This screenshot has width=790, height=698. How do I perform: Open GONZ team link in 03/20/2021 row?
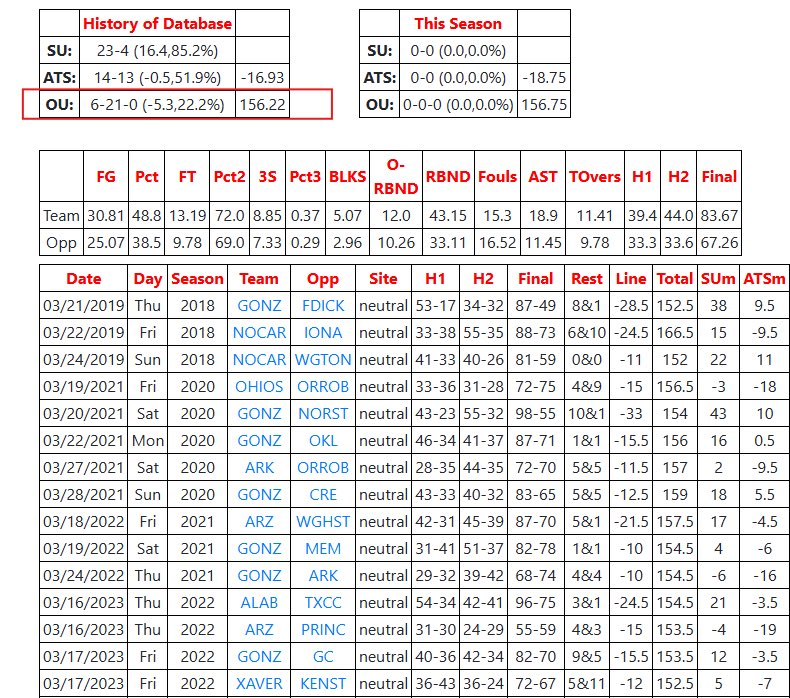click(x=259, y=414)
